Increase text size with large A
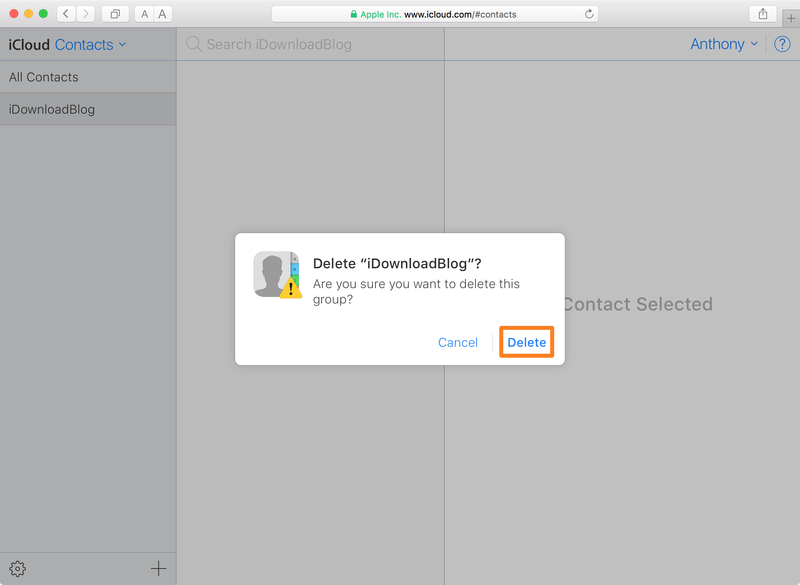The height and width of the screenshot is (585, 800). [x=162, y=14]
